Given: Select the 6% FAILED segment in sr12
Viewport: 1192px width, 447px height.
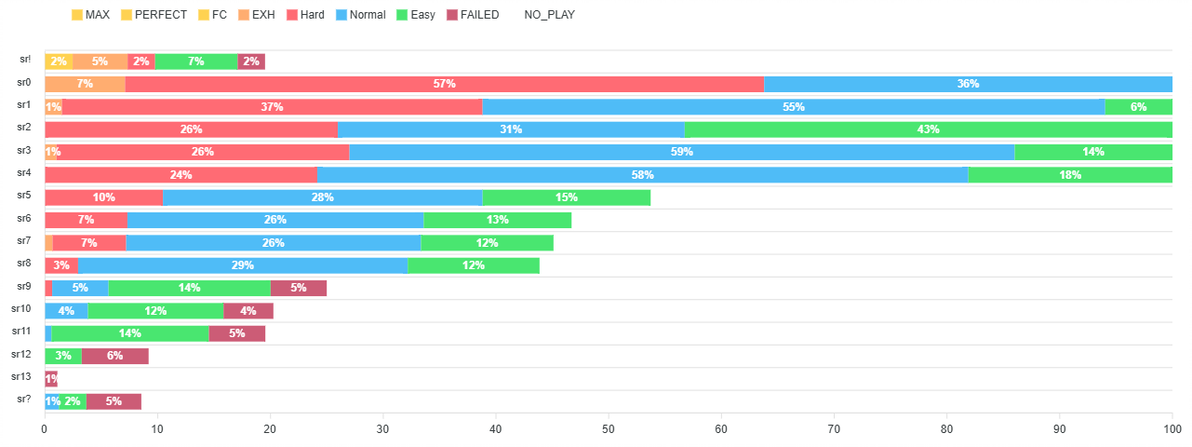Looking at the screenshot, I should click(x=115, y=356).
